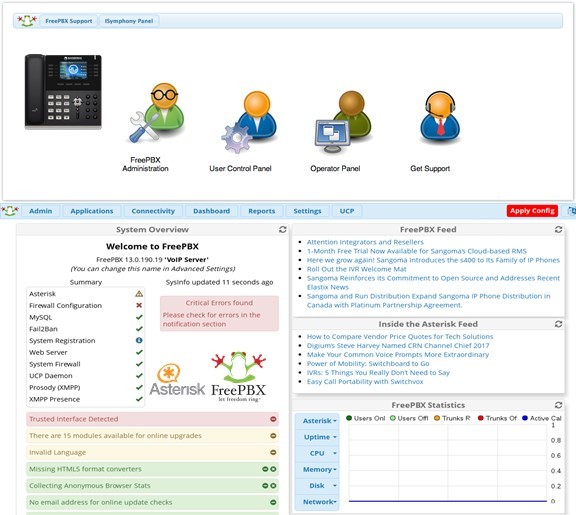576x515 pixels.
Task: Click the XMPP Presence green checkmark
Action: [139, 399]
